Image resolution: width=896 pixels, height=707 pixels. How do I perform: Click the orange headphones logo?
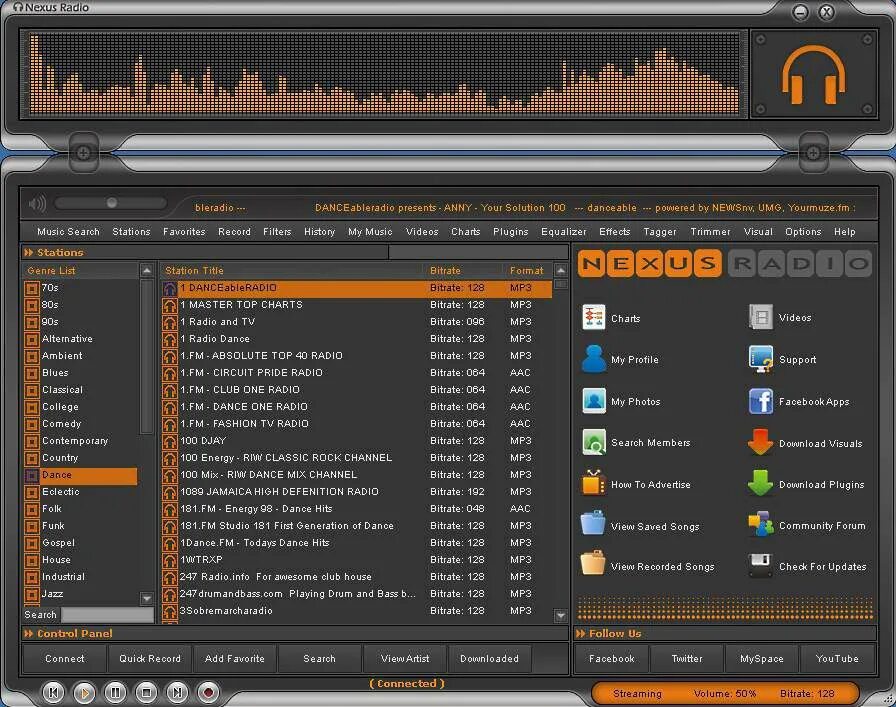coord(814,75)
